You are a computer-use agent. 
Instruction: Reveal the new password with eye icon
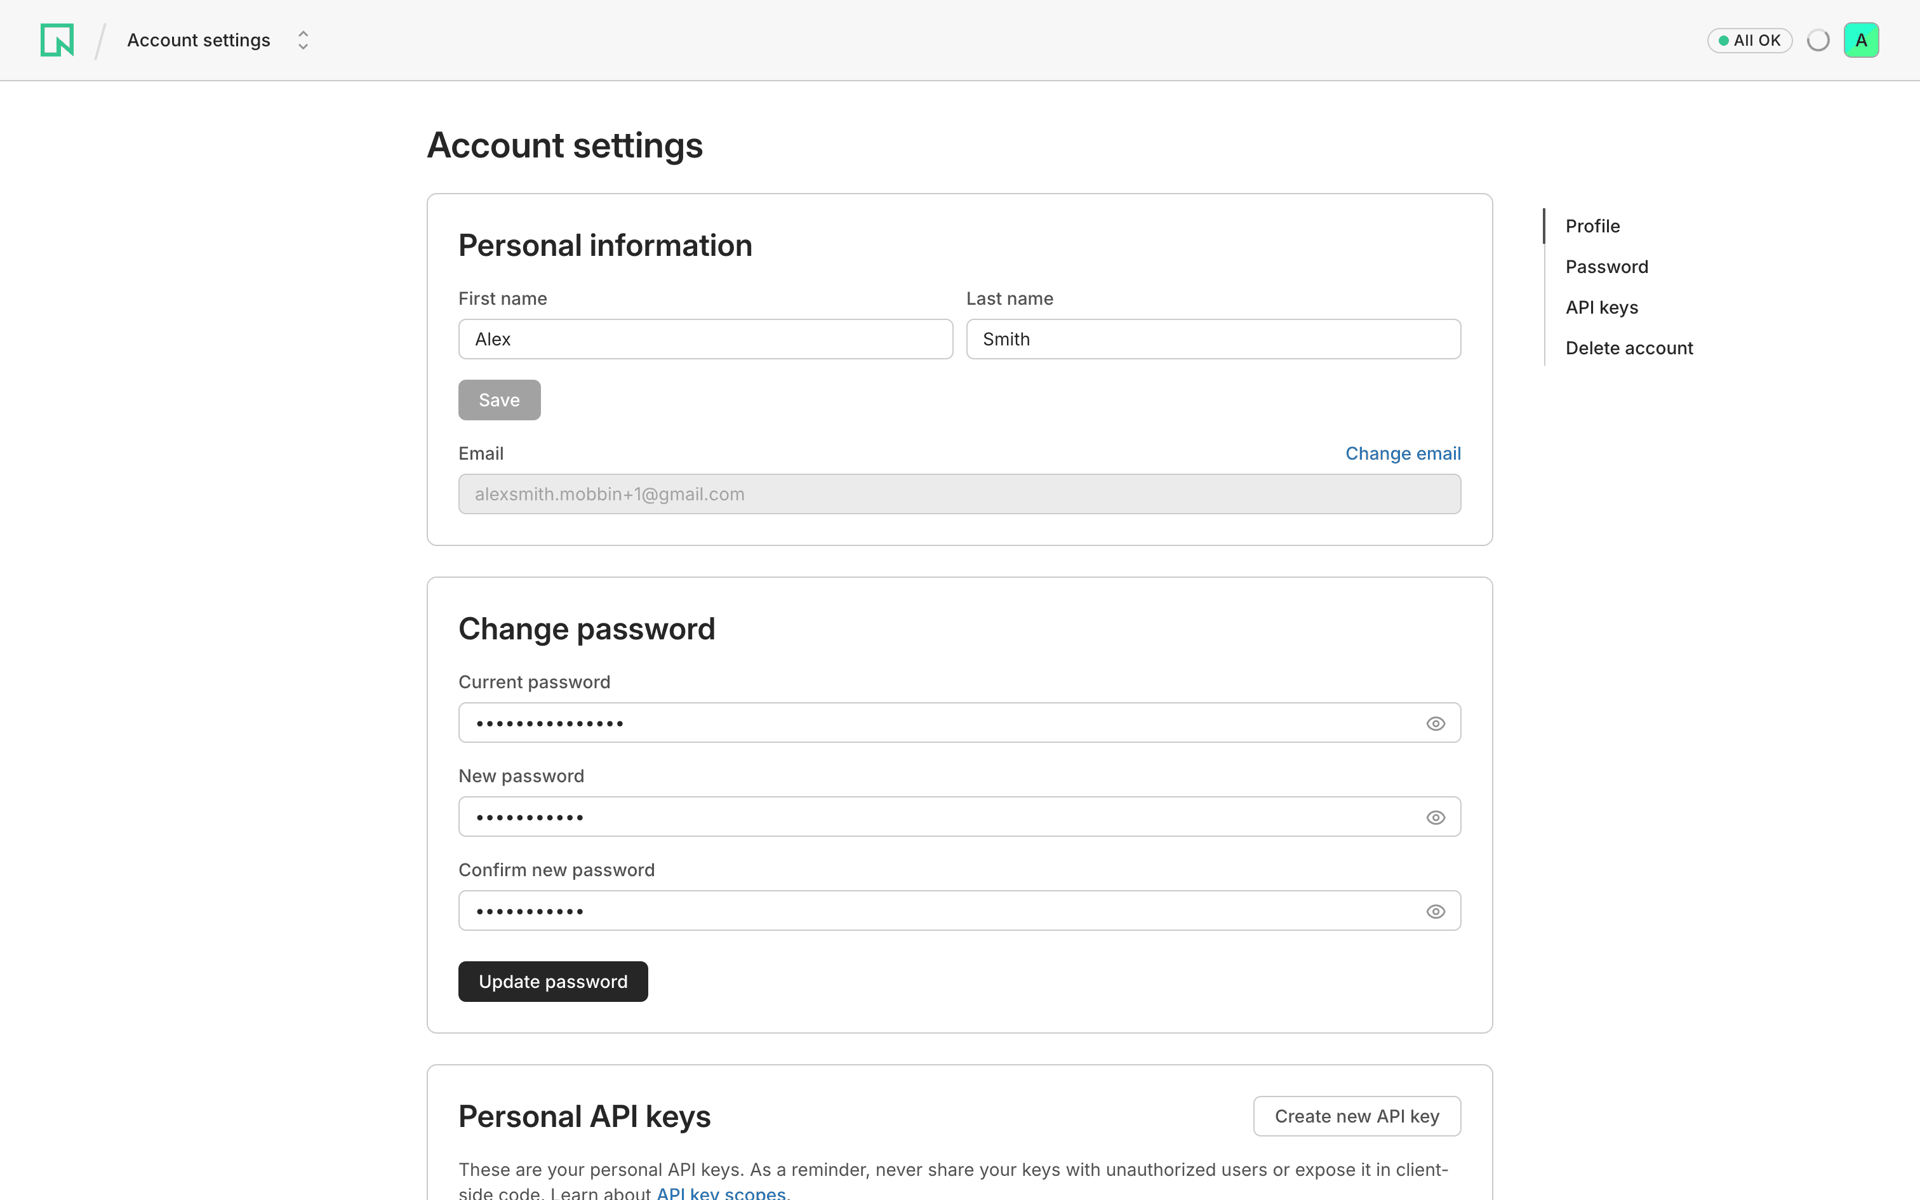point(1435,817)
